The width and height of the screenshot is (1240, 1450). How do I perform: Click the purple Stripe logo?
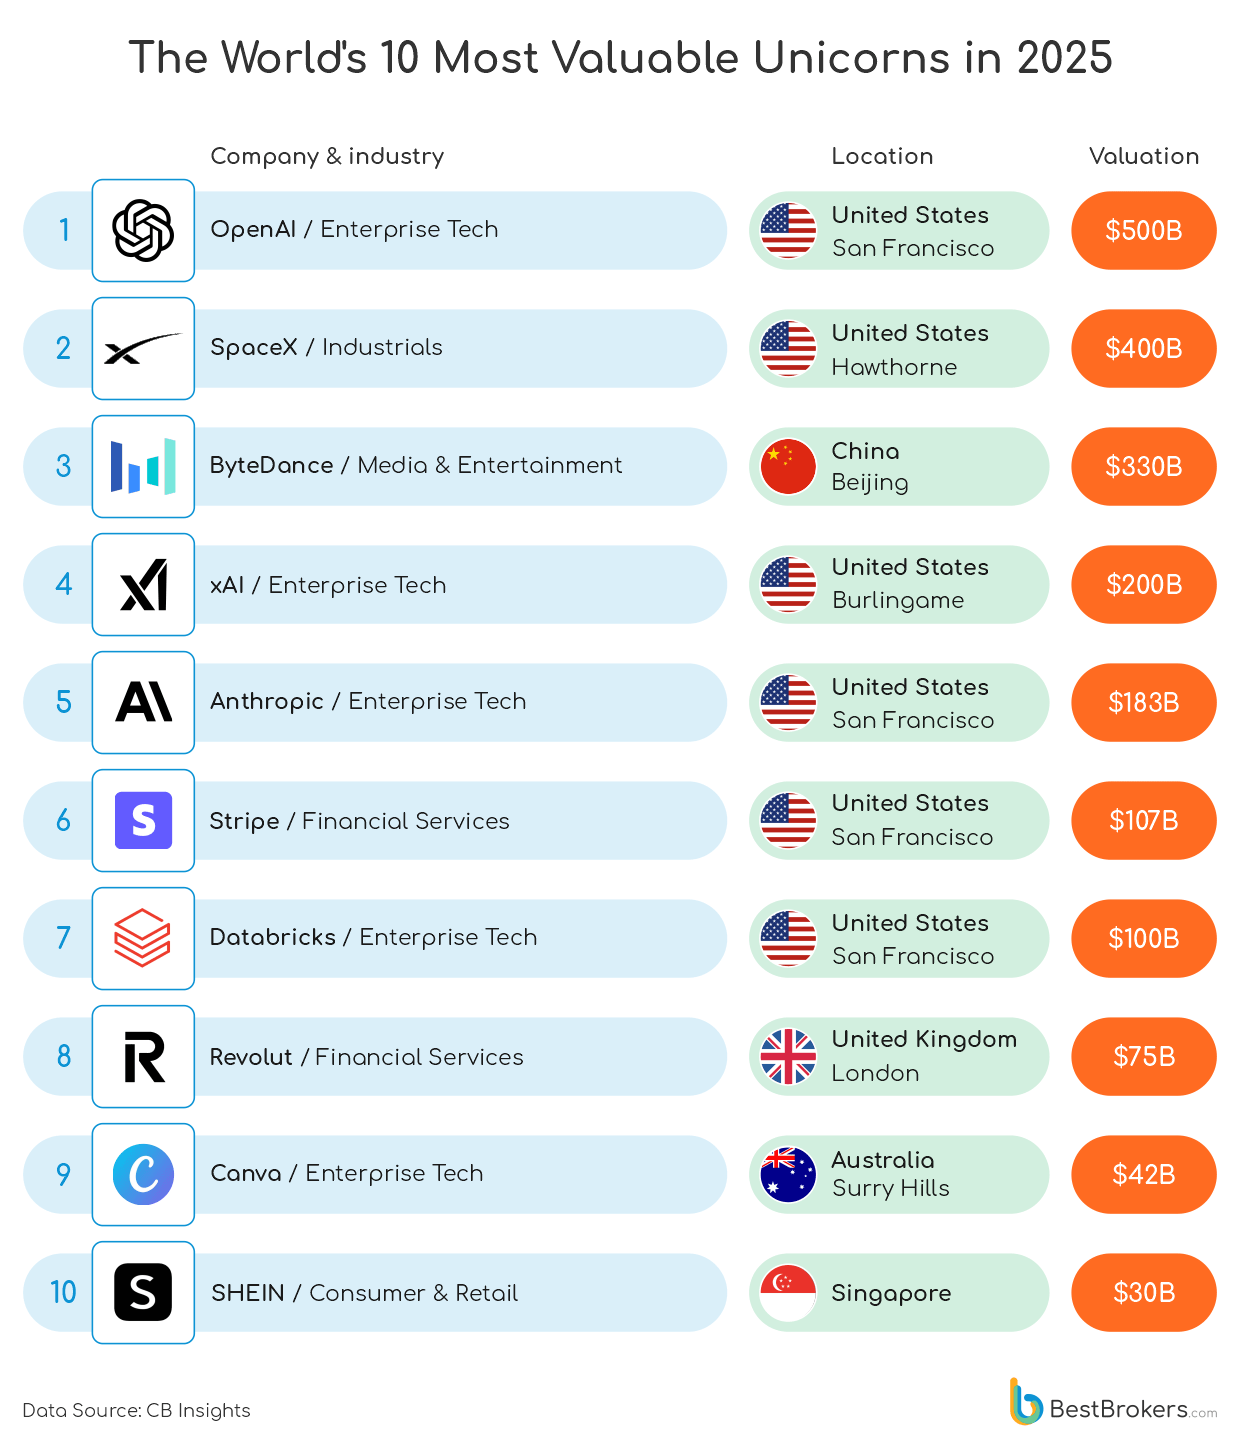[143, 820]
